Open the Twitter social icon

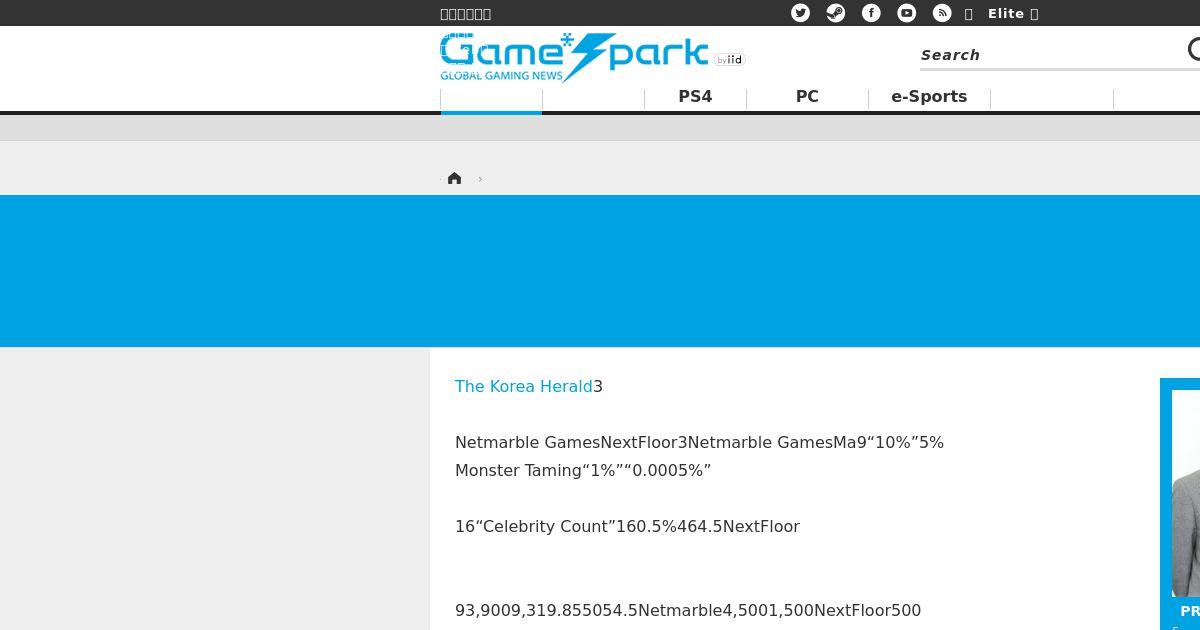pyautogui.click(x=800, y=13)
